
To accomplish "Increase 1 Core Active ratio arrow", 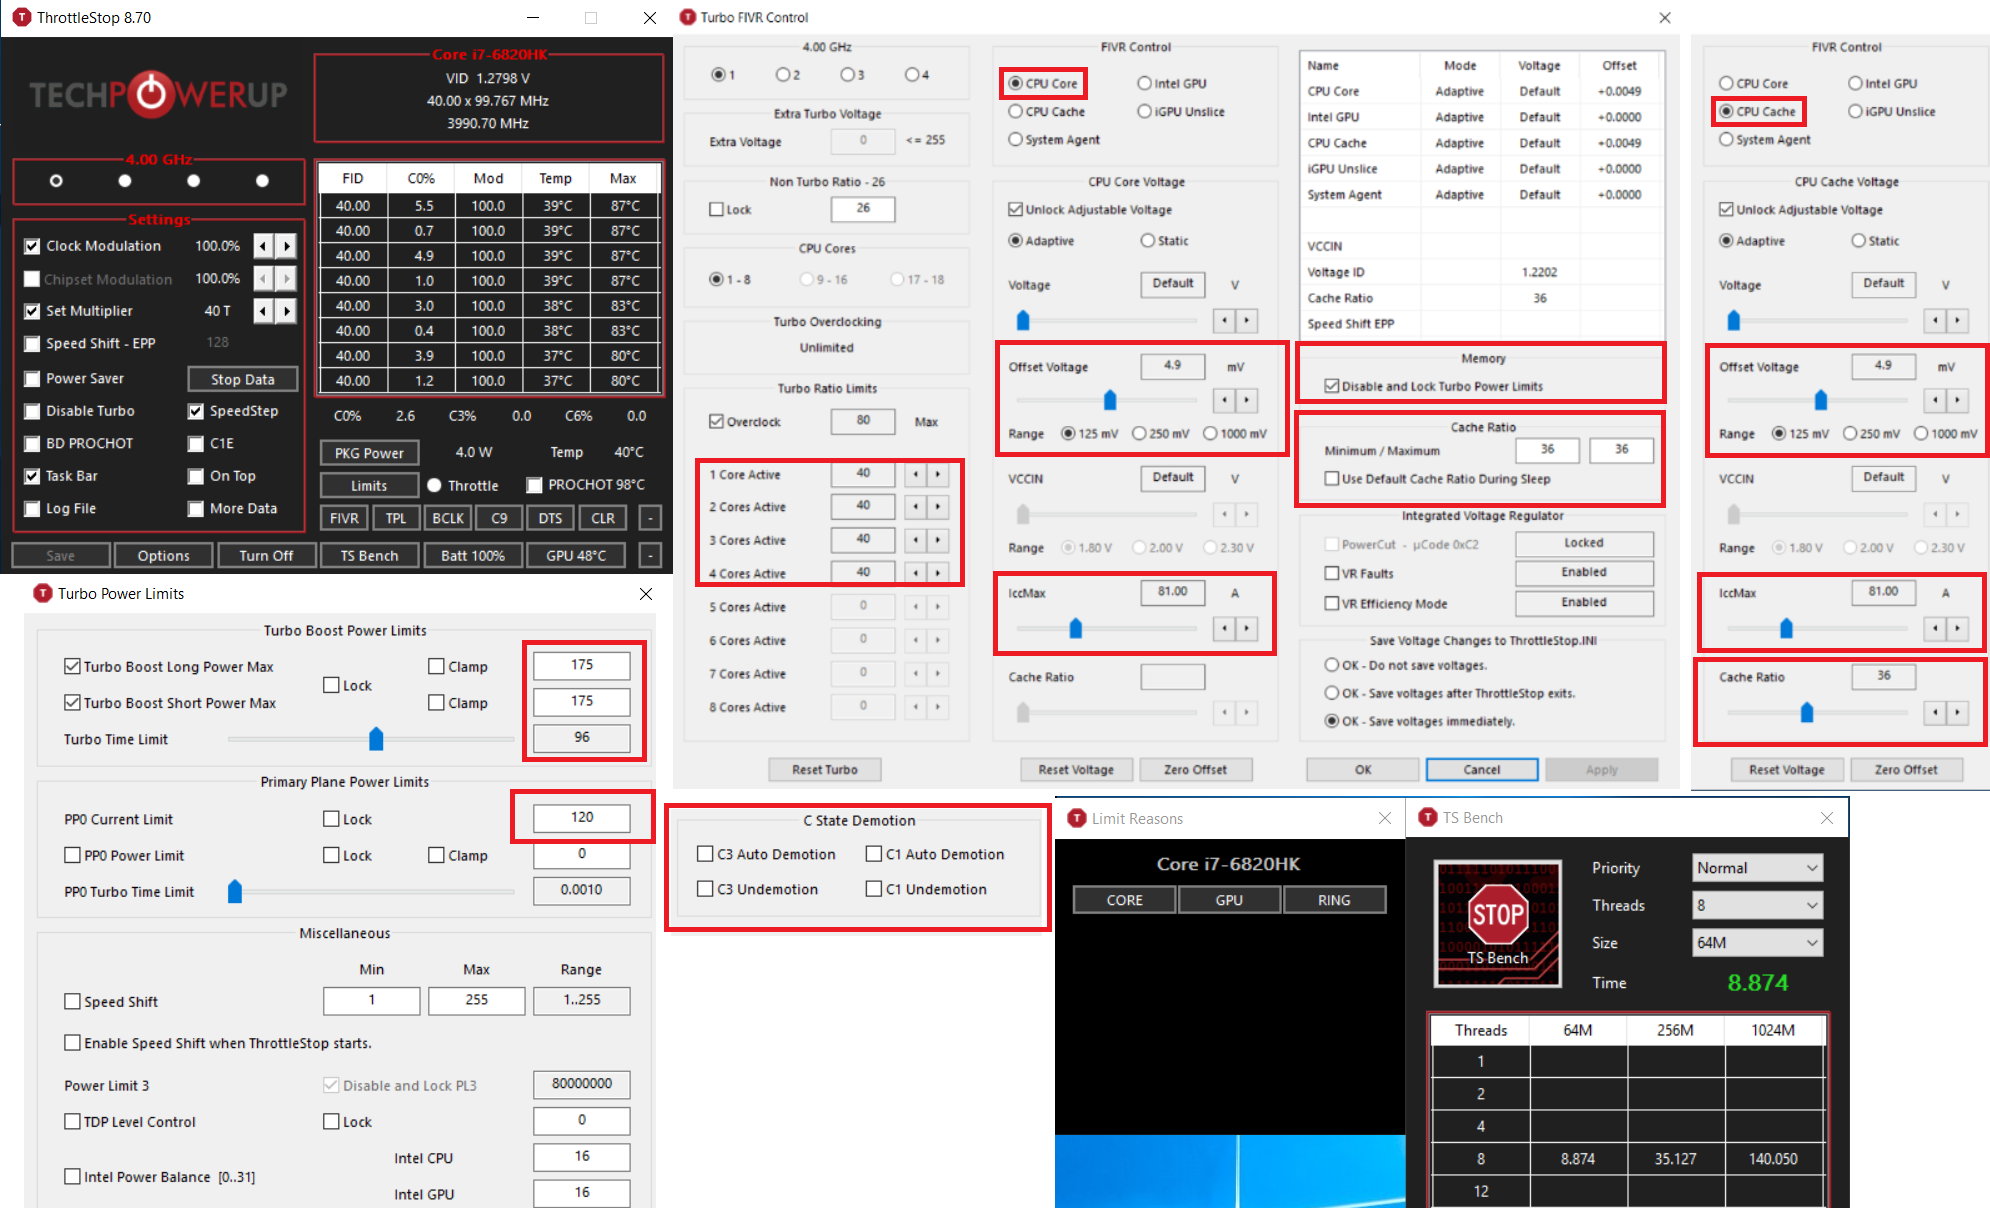I will click(938, 474).
